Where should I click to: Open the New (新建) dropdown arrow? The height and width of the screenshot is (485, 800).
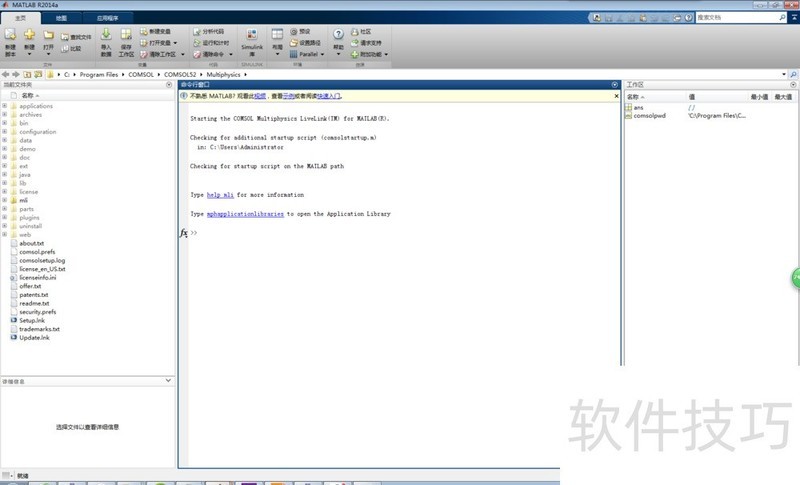(29, 55)
